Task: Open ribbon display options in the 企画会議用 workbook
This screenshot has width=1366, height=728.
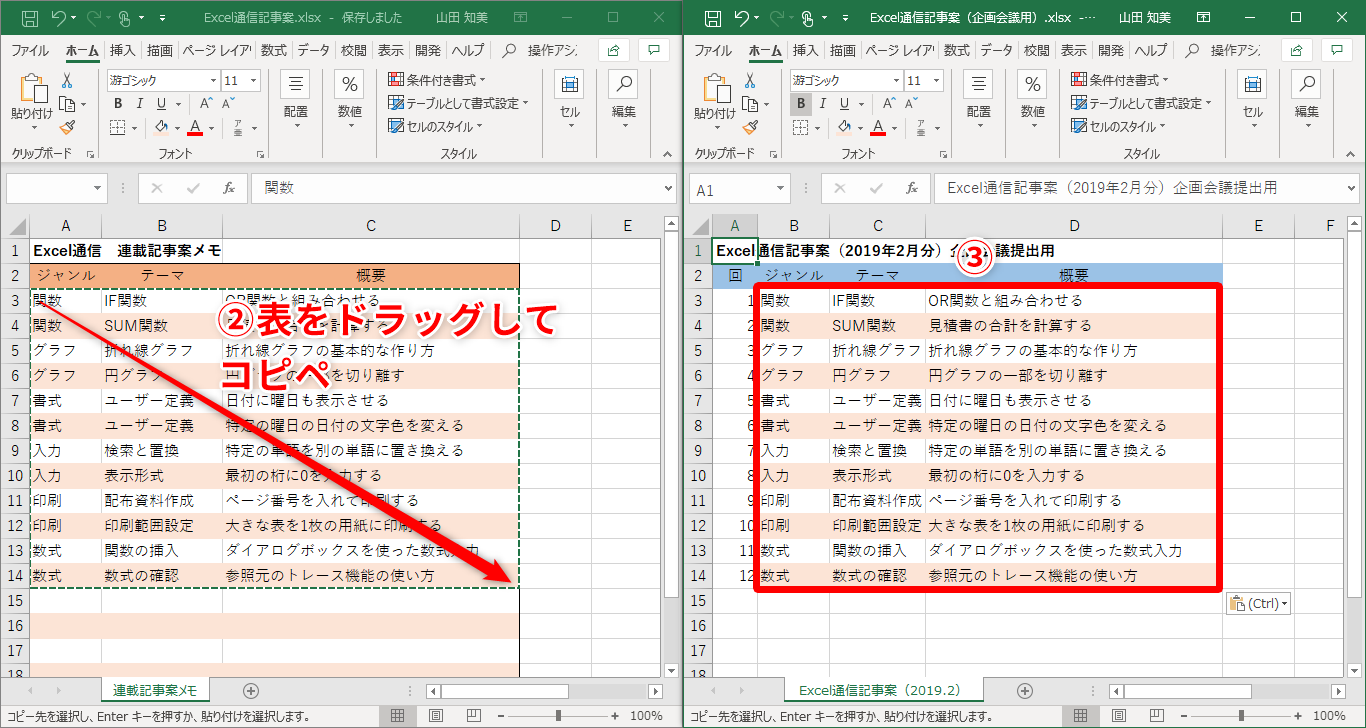Action: 1205,18
